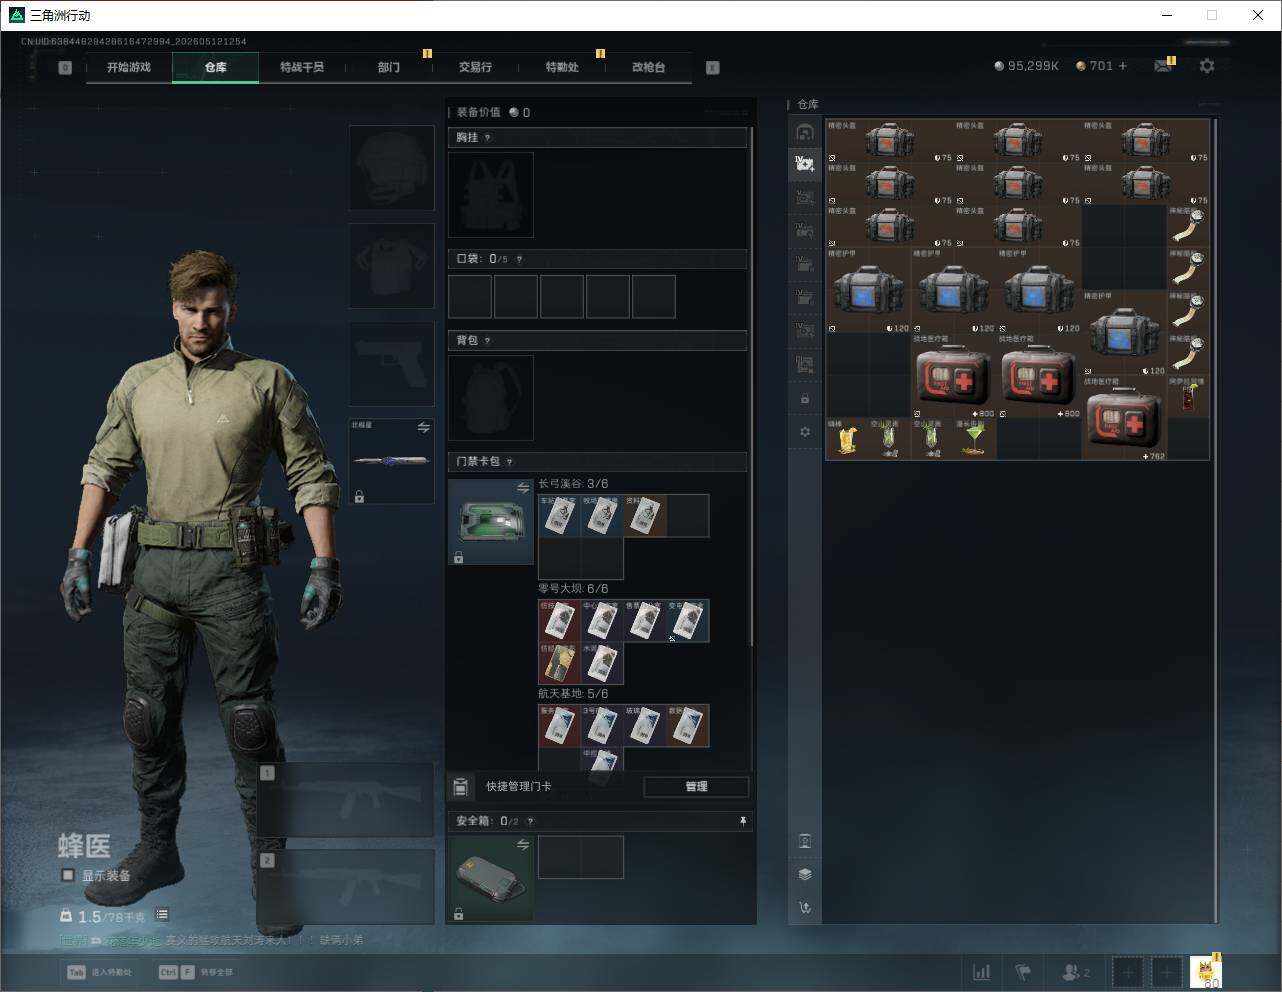Image resolution: width=1282 pixels, height=992 pixels.
Task: Click the help icon next to 胸挂
Action: tap(488, 138)
